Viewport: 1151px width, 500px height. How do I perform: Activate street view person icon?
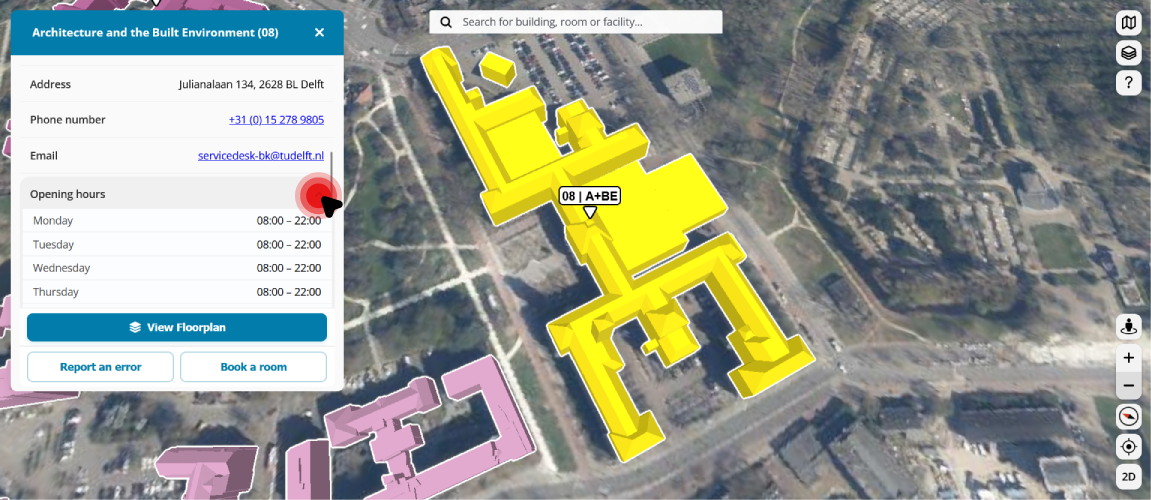pos(1128,327)
